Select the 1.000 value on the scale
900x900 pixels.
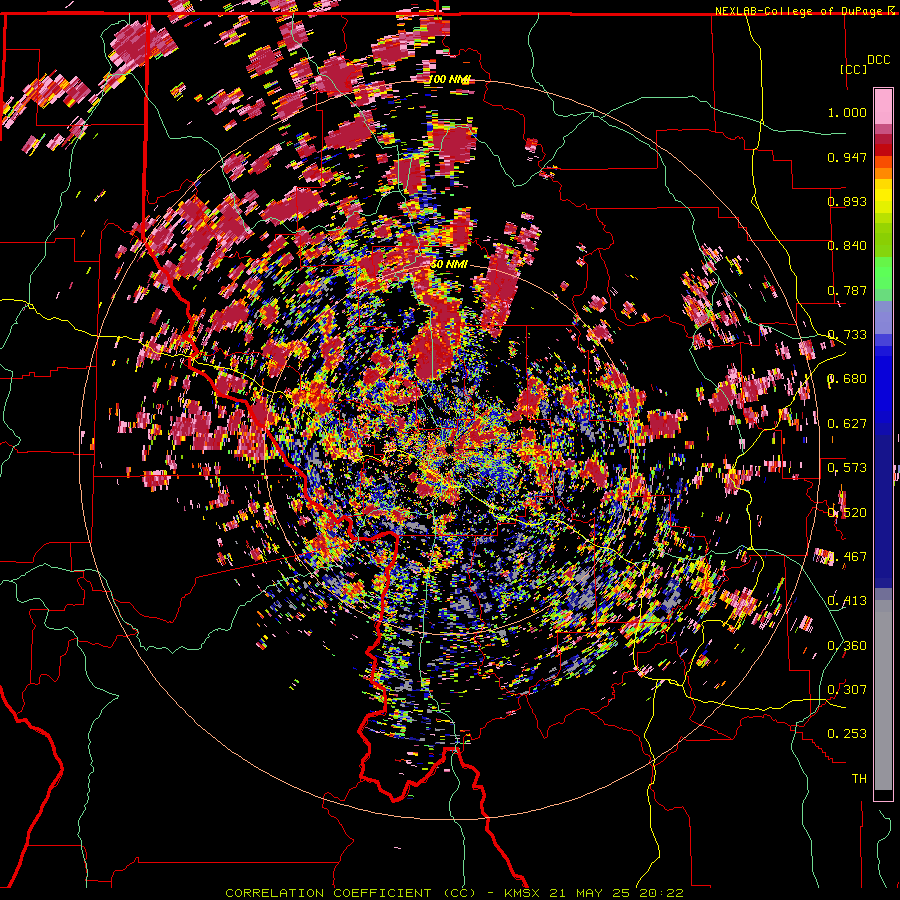point(847,112)
